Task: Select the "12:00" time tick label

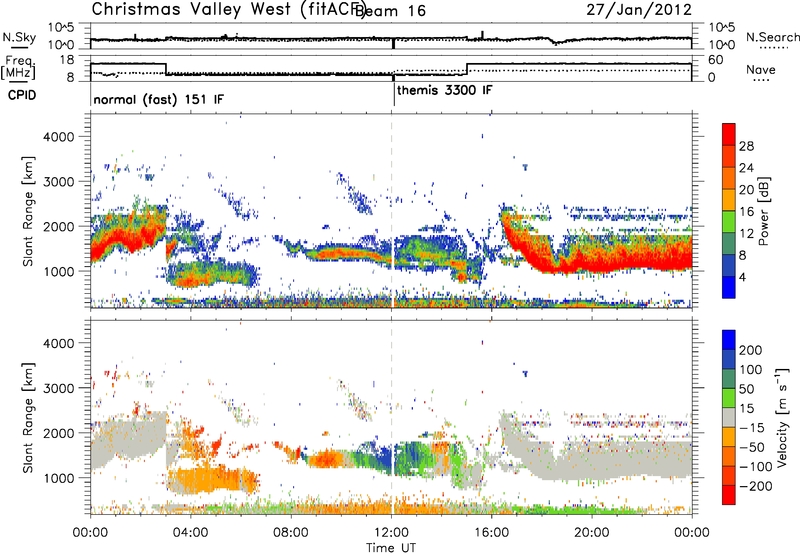Action: tap(391, 533)
